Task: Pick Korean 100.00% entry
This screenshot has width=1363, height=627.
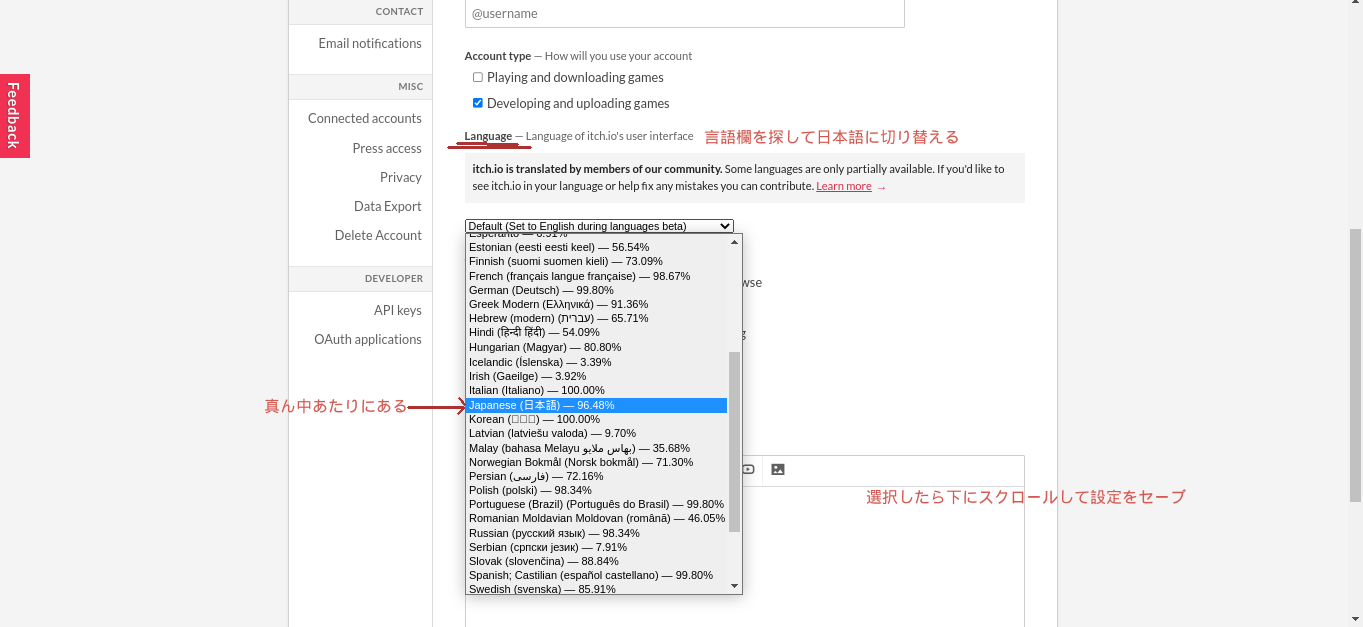Action: (x=597, y=419)
